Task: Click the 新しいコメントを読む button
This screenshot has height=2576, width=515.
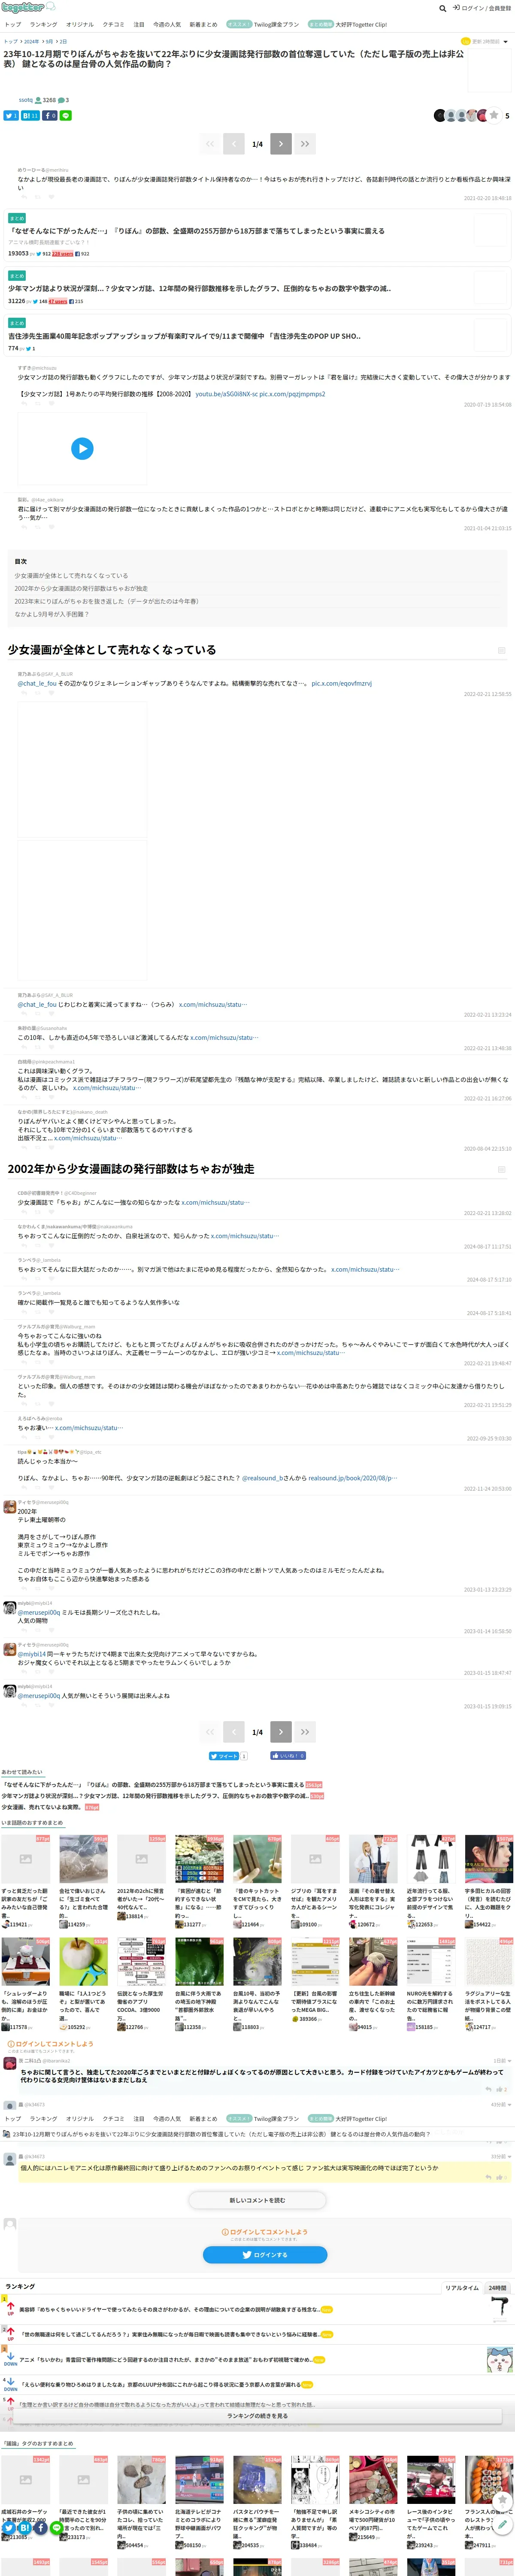Action: click(x=257, y=2200)
